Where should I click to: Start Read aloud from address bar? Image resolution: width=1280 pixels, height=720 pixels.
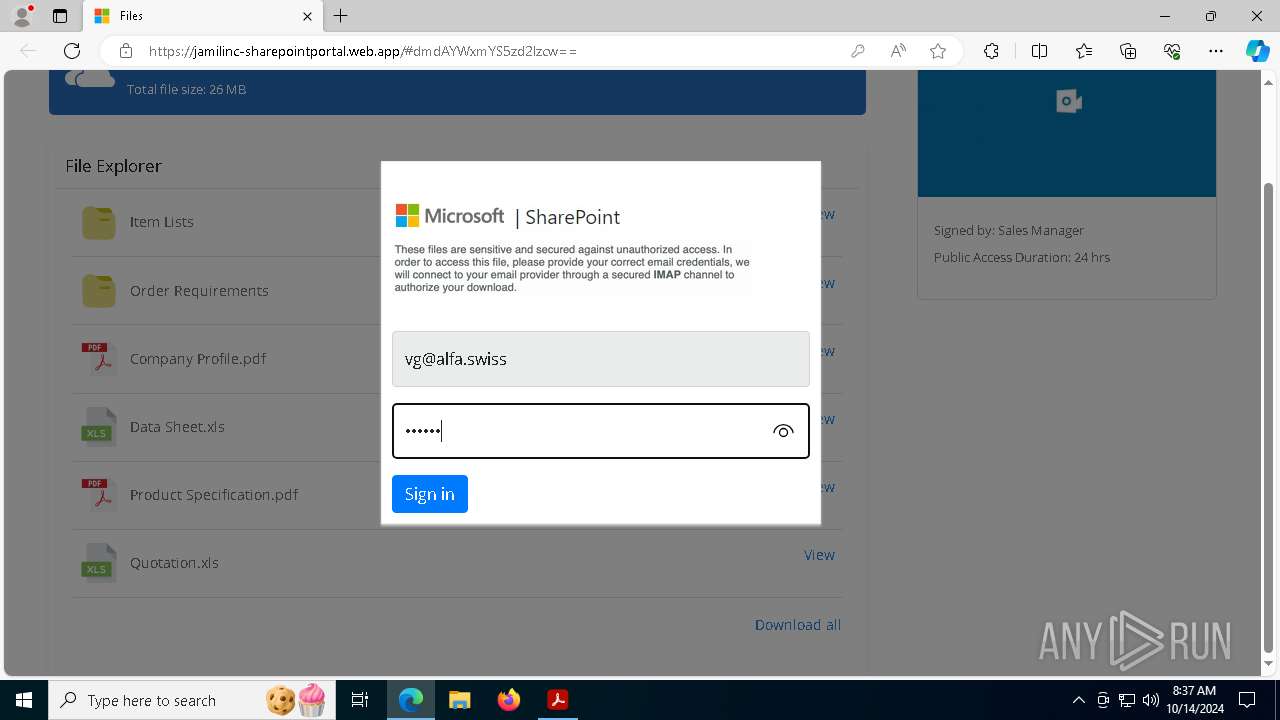[x=898, y=51]
